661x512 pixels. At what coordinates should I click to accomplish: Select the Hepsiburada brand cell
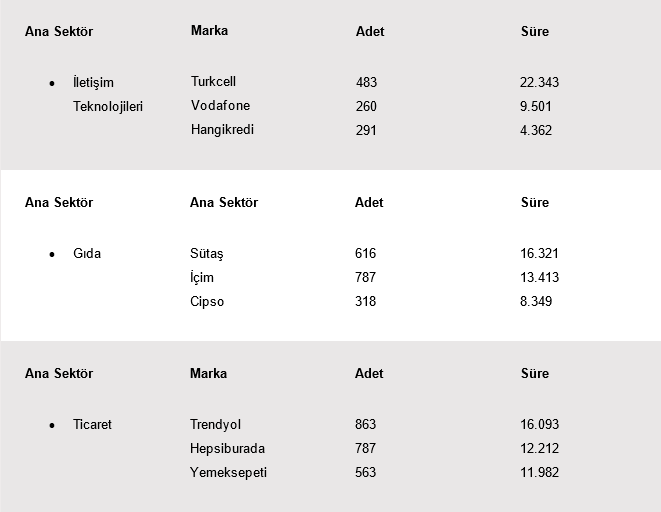pyautogui.click(x=227, y=449)
